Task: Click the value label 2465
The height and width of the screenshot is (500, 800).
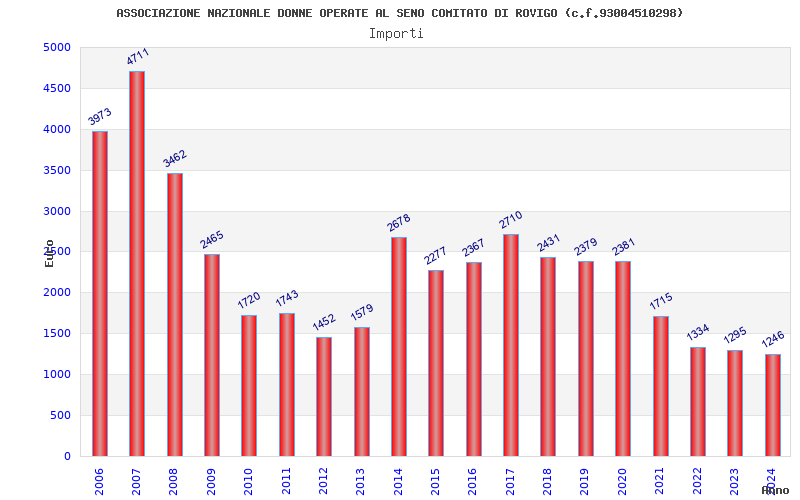Action: pos(212,240)
